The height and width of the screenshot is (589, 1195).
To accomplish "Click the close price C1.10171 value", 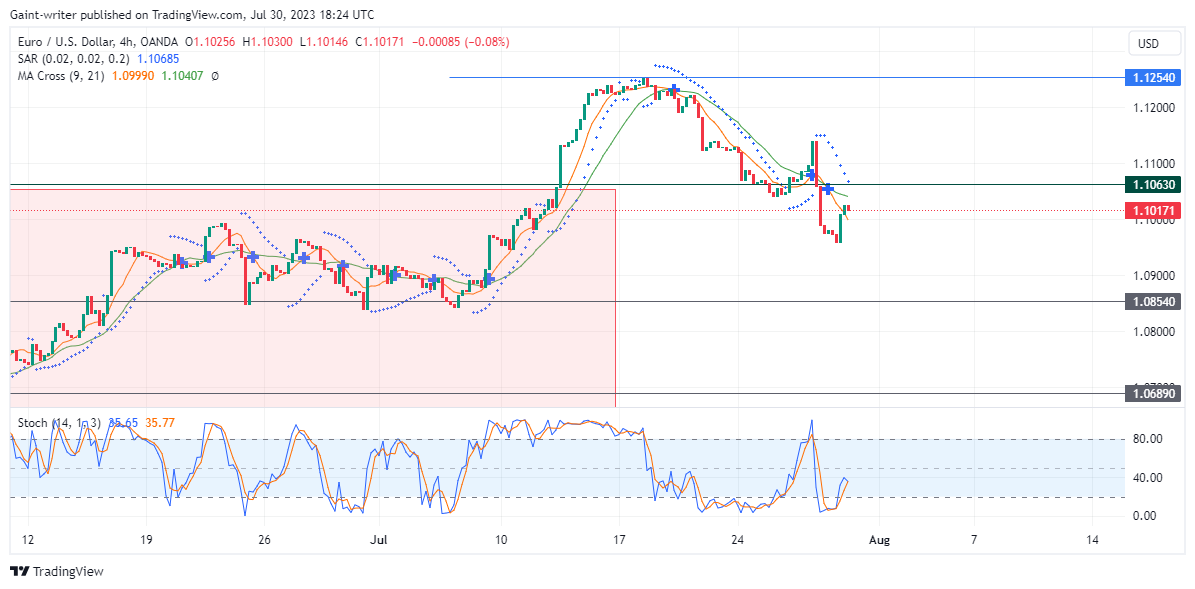I will [x=380, y=44].
